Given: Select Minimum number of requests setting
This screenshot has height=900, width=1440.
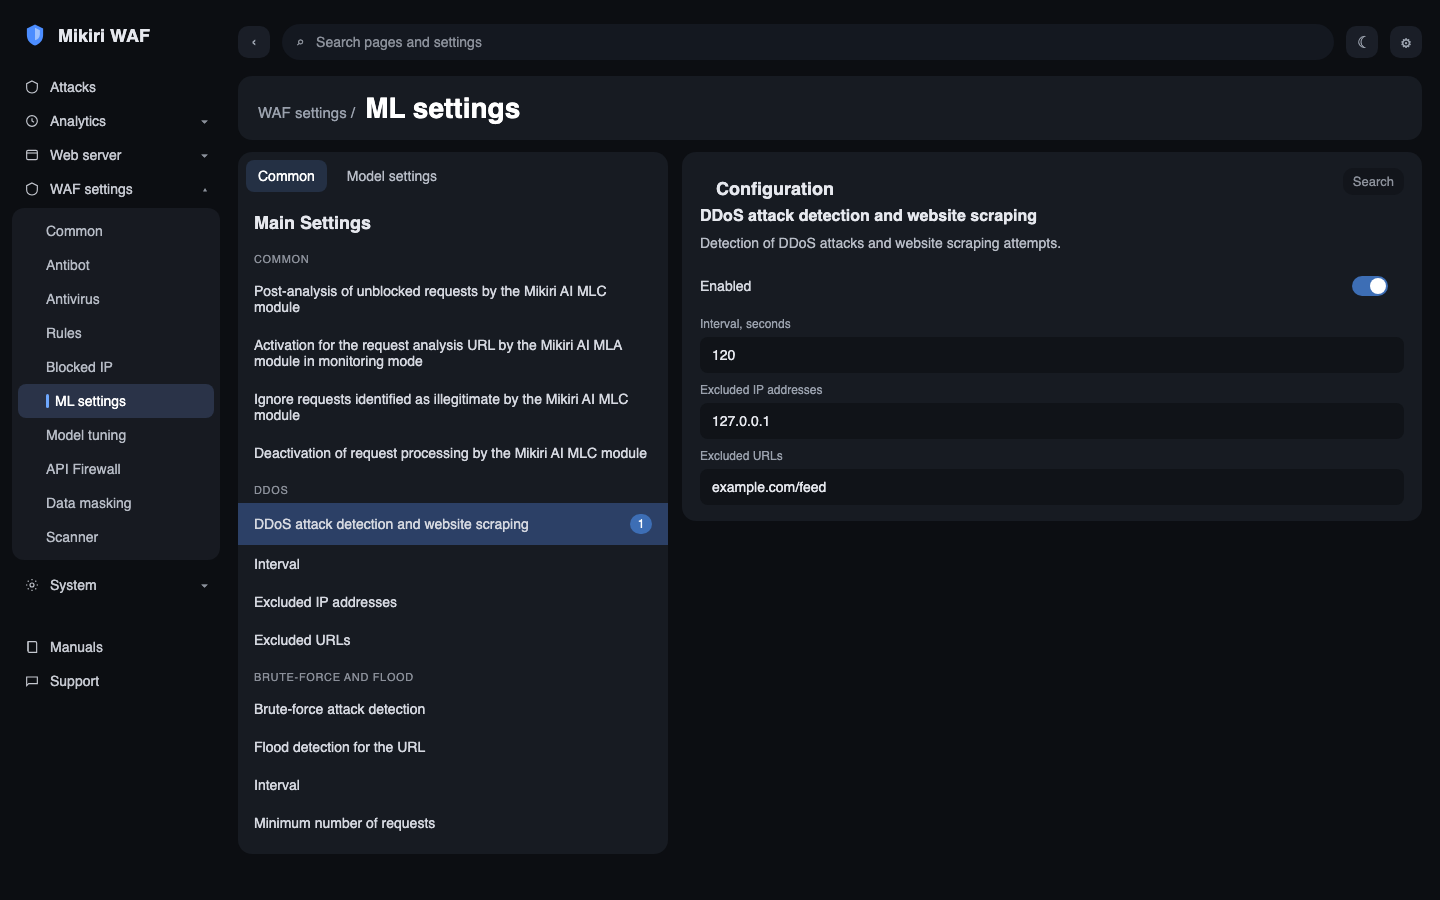Looking at the screenshot, I should [x=453, y=823].
